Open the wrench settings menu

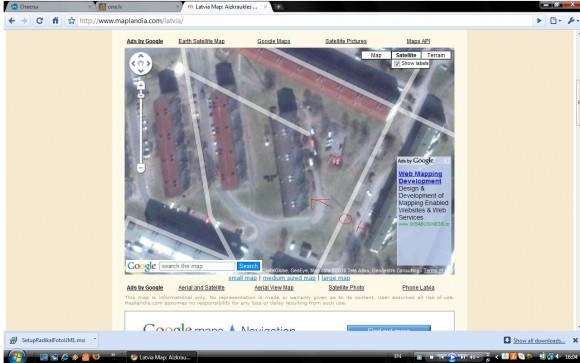coord(573,21)
